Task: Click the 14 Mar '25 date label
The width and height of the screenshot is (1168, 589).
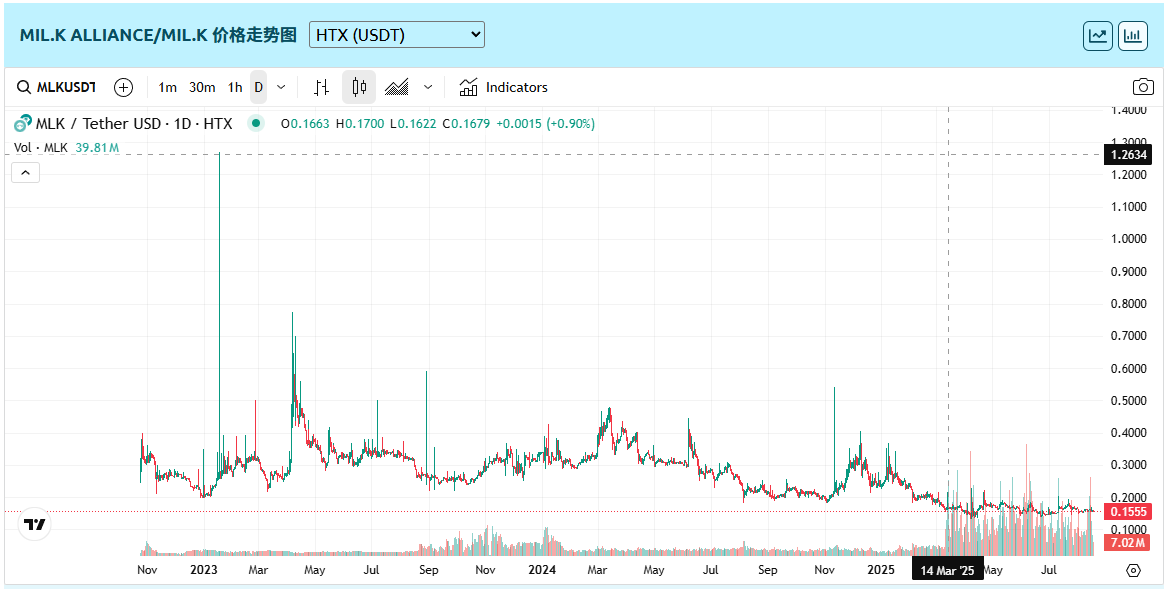Action: [948, 570]
